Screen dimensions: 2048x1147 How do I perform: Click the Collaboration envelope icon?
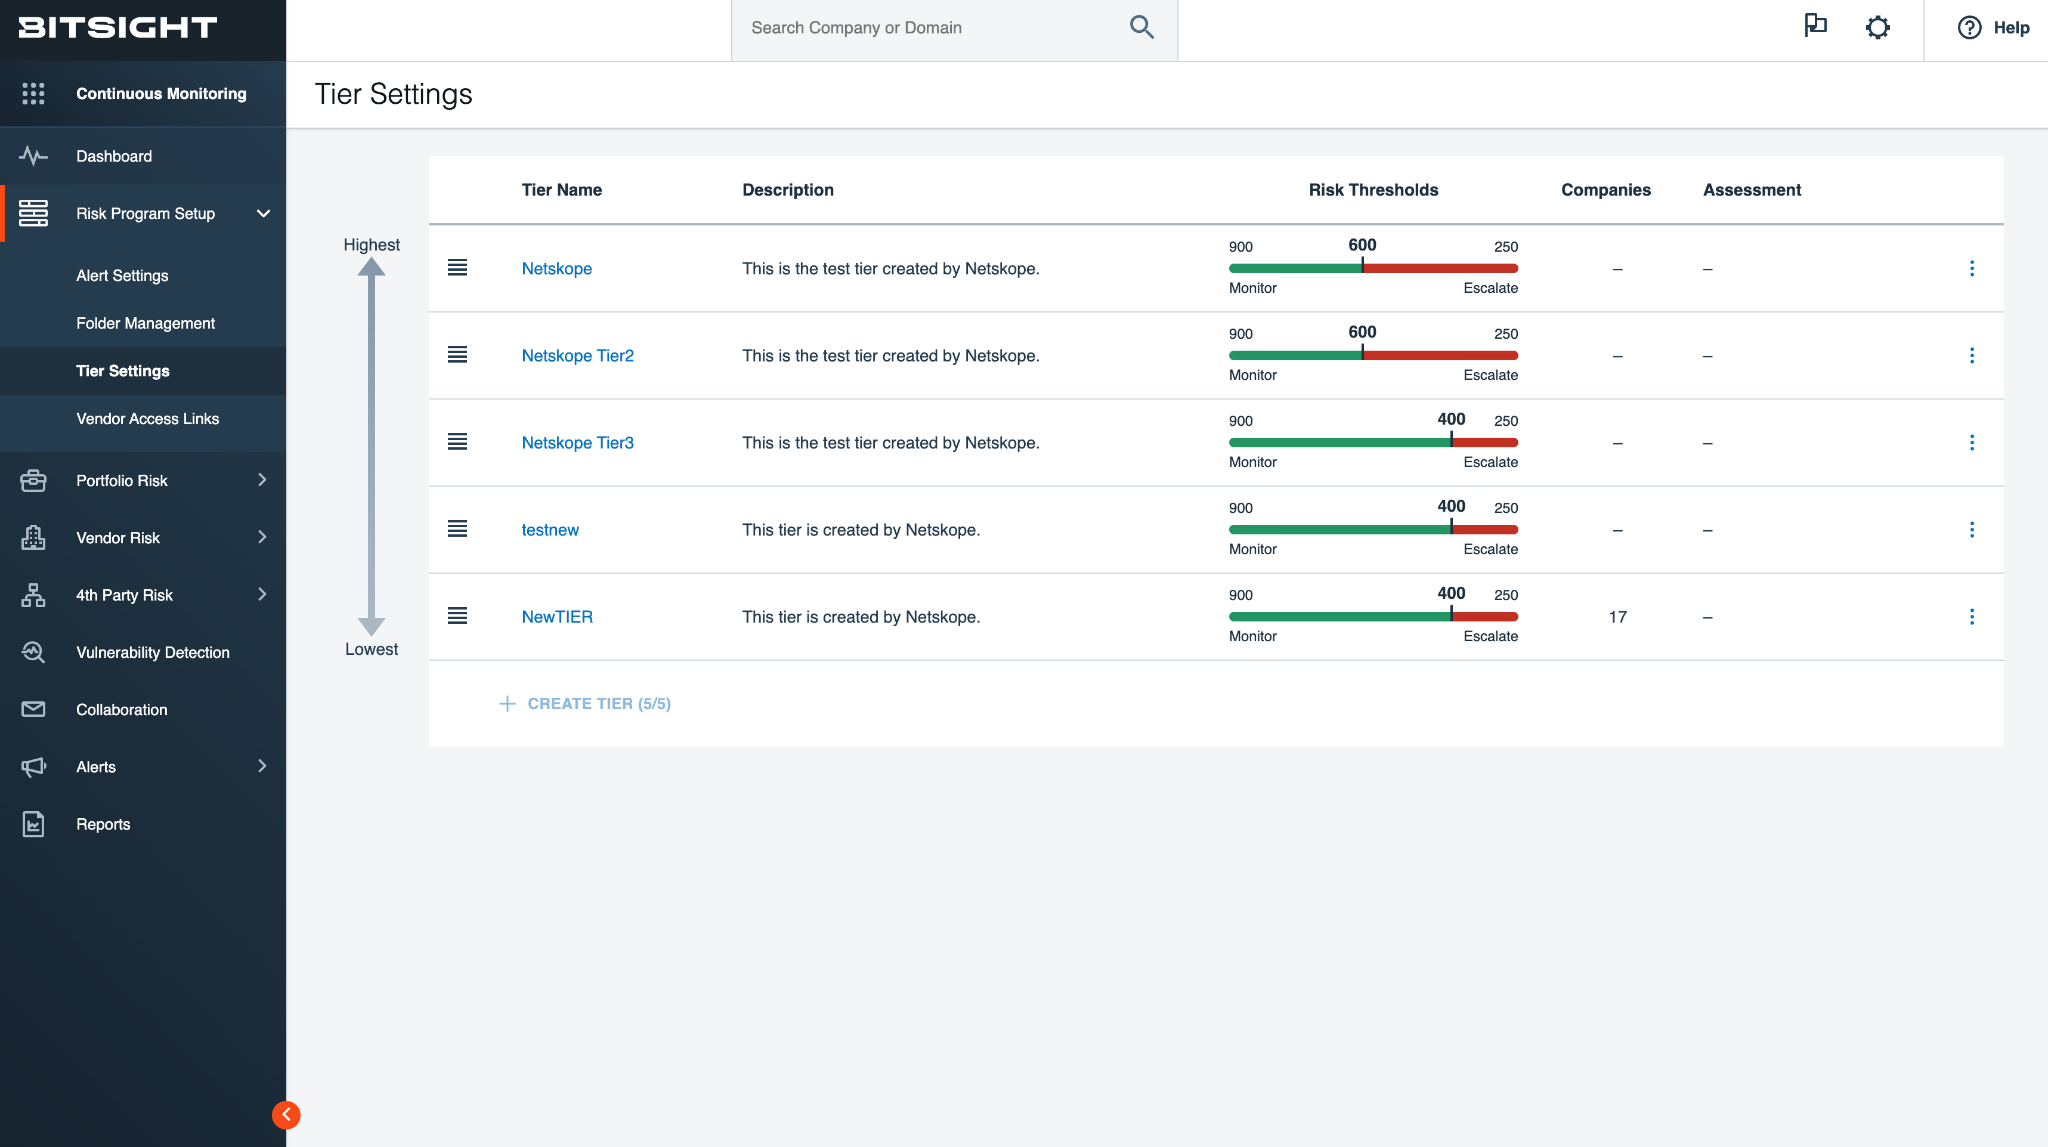tap(33, 709)
